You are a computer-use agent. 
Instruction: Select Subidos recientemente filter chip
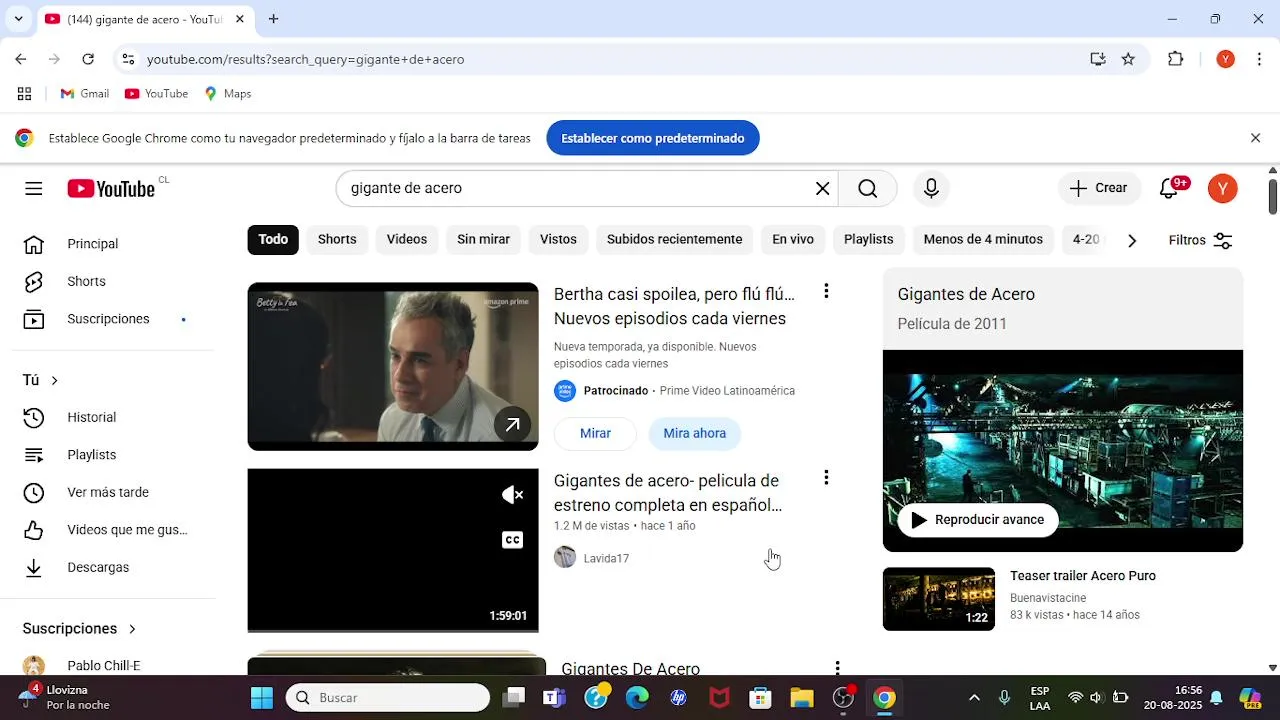(674, 240)
